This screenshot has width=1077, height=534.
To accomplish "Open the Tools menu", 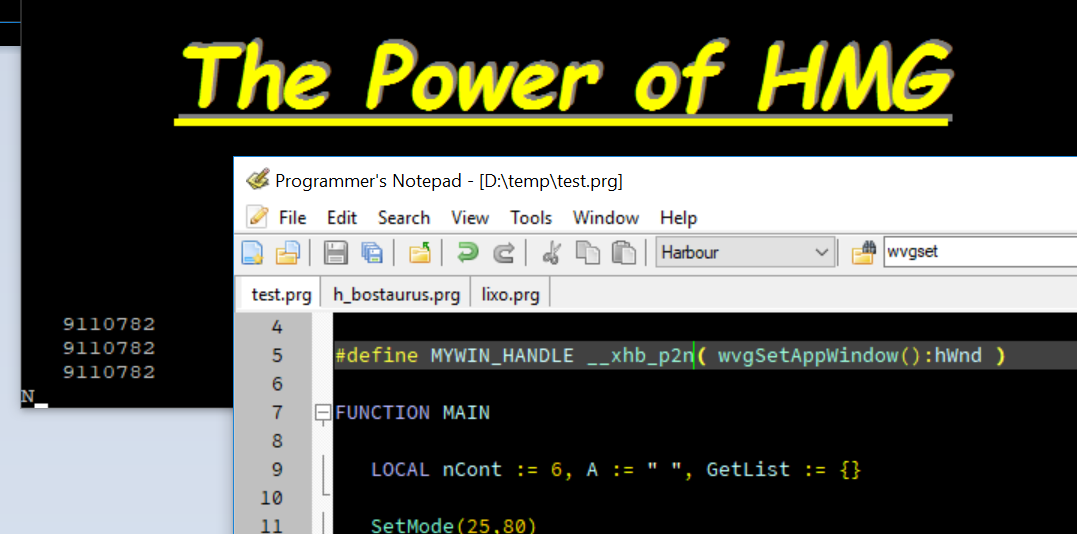I will tap(531, 218).
